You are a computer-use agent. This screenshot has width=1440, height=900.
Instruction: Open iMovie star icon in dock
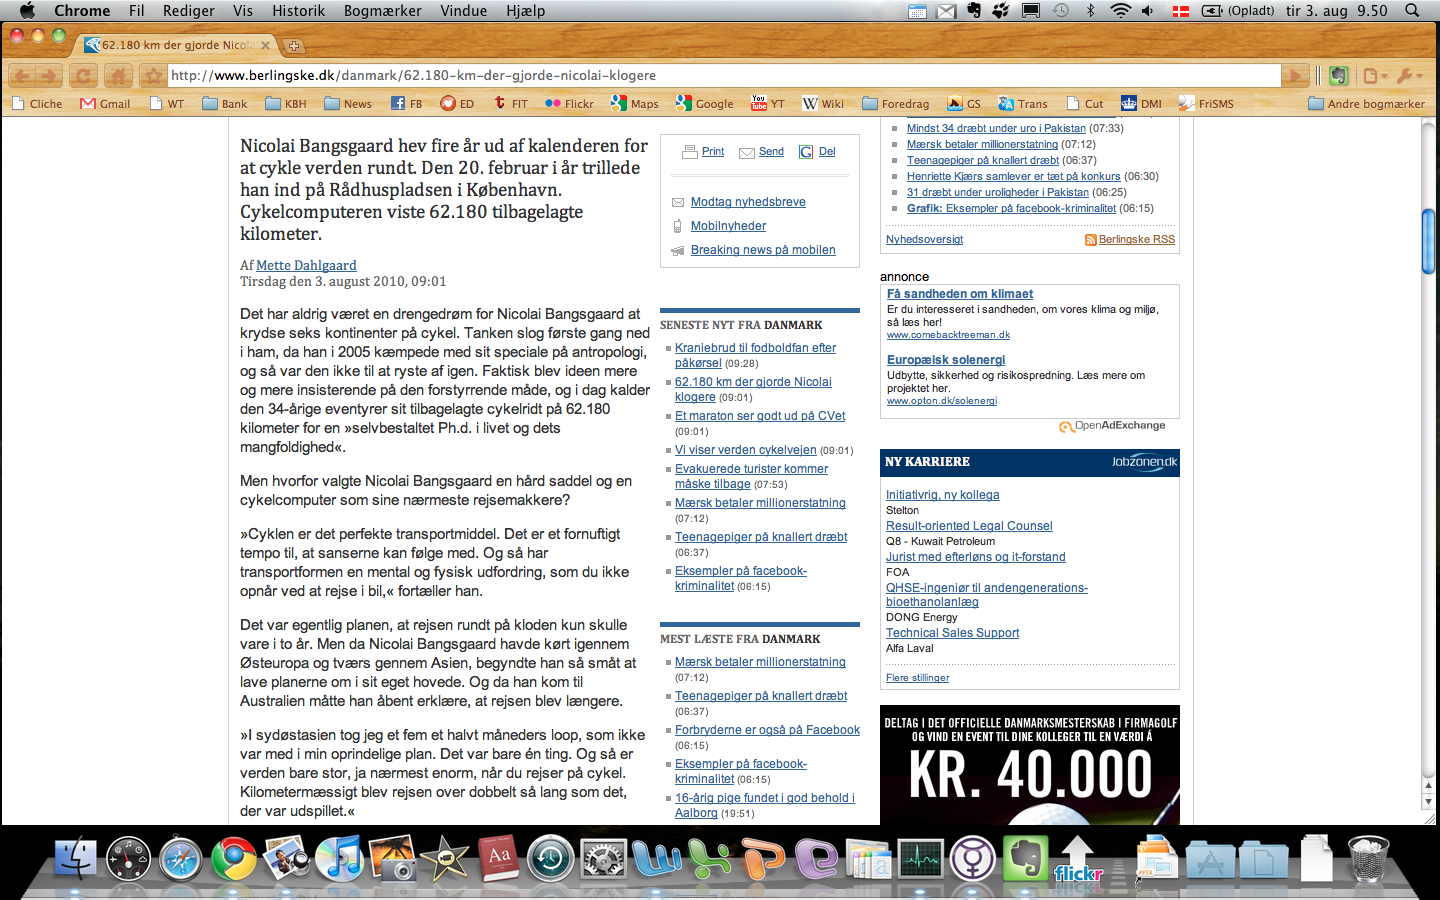[x=445, y=858]
